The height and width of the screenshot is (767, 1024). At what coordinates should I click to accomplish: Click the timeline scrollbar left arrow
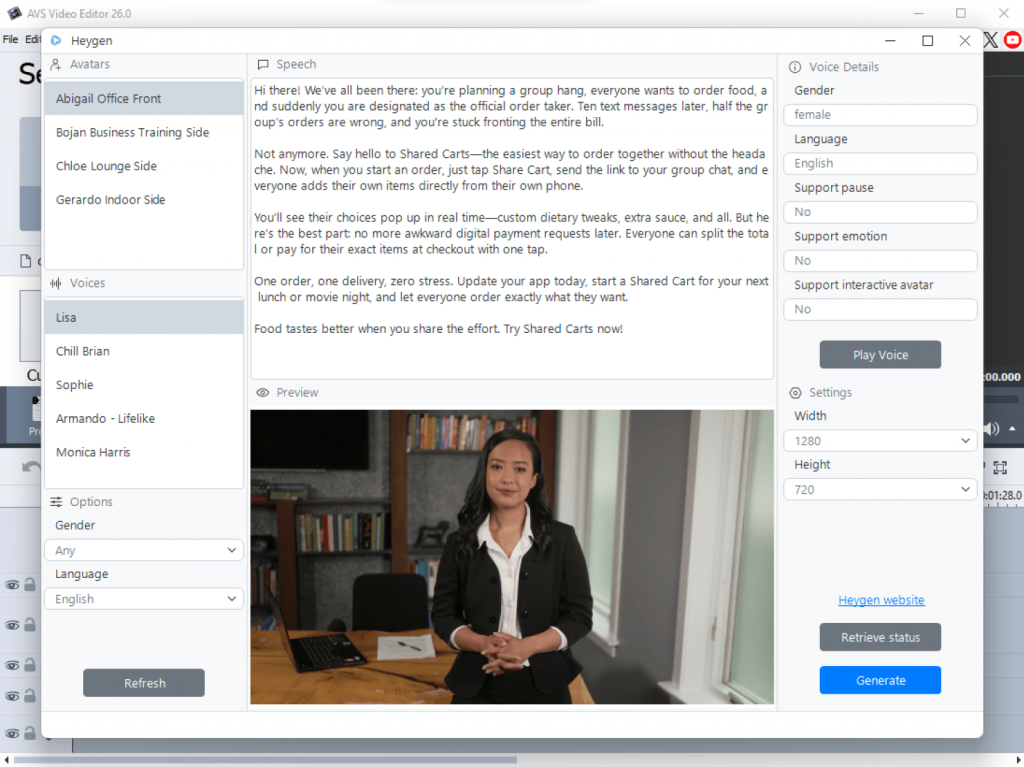point(7,760)
